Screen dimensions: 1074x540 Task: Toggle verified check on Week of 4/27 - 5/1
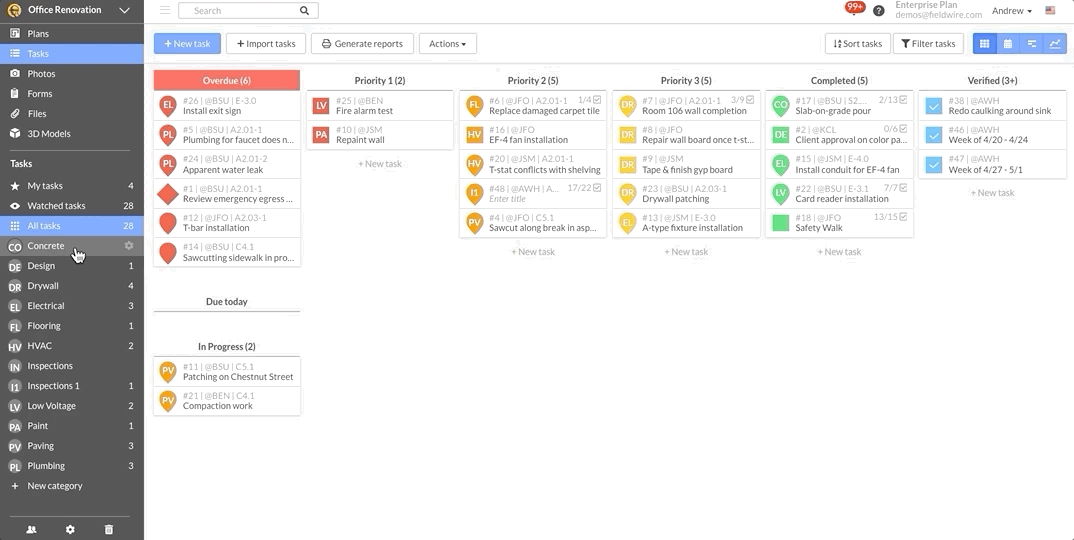tap(934, 164)
